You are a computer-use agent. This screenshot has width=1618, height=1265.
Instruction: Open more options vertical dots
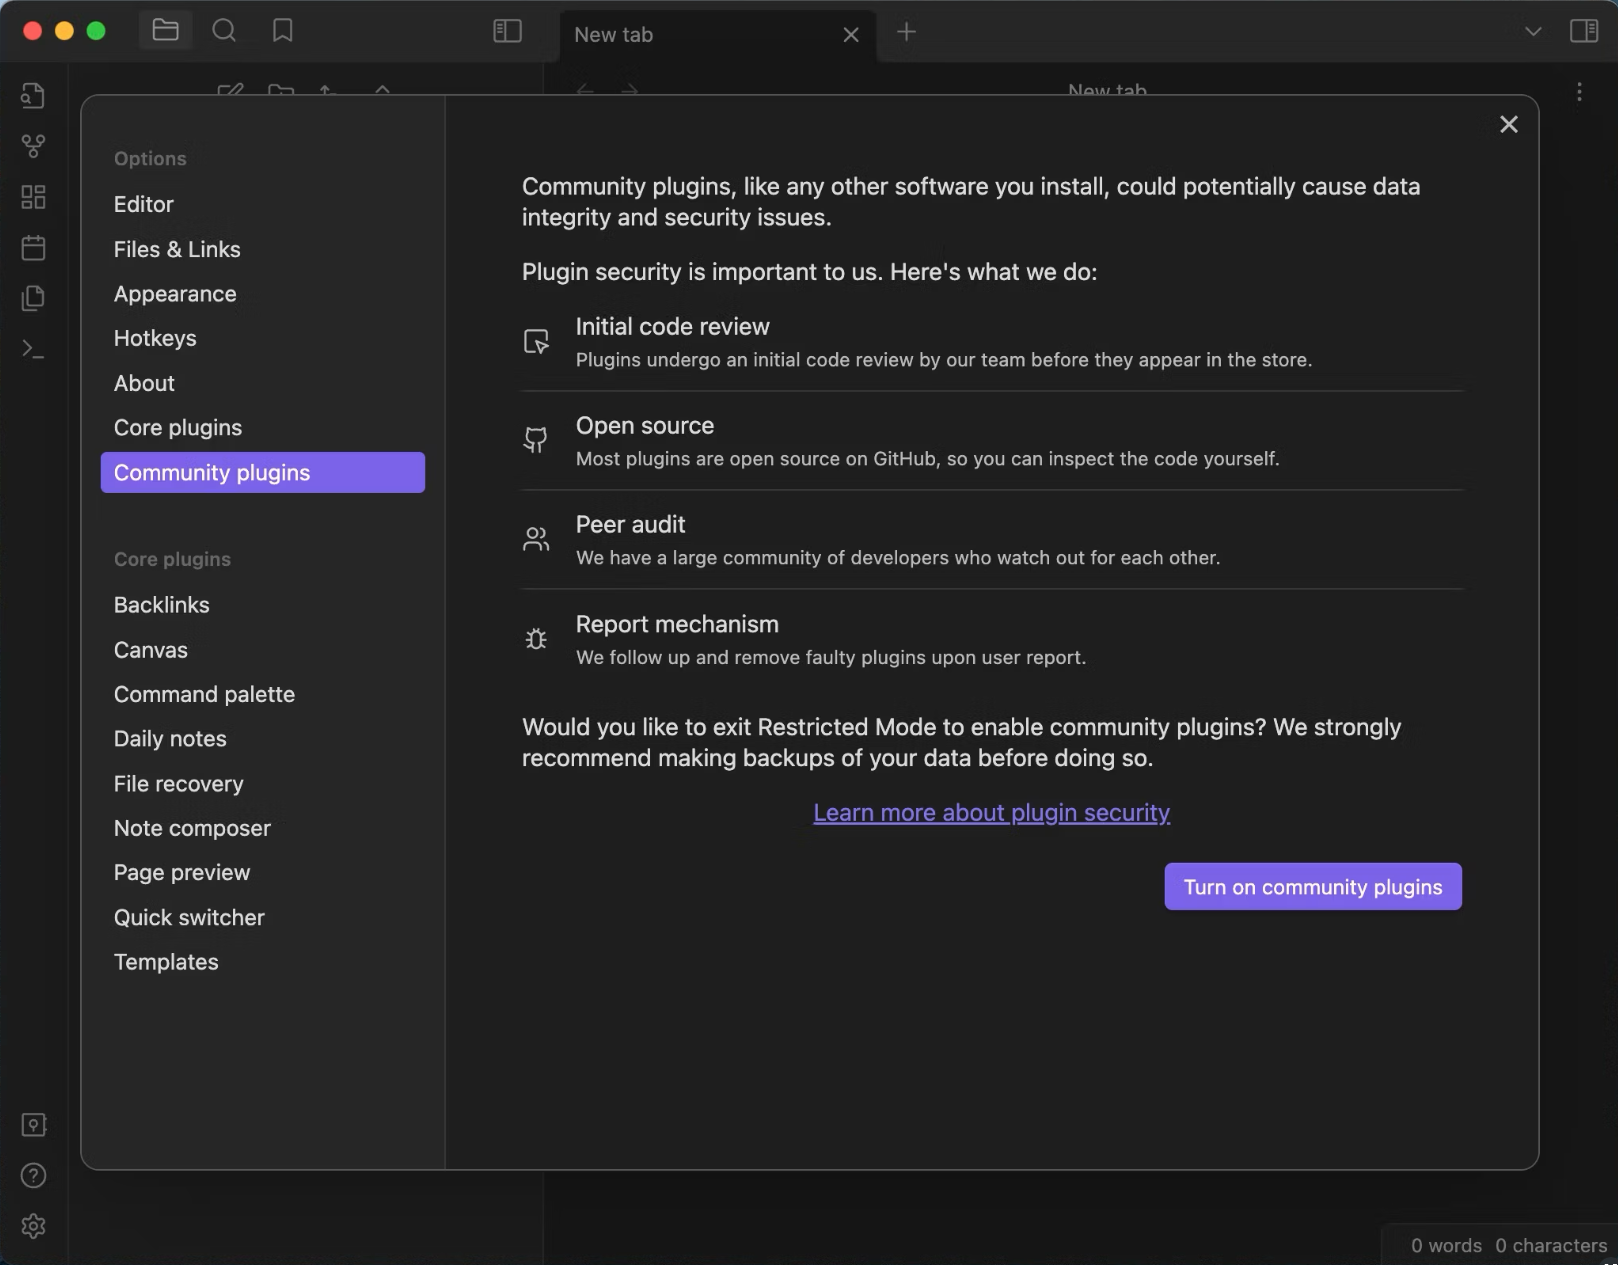pos(1579,92)
